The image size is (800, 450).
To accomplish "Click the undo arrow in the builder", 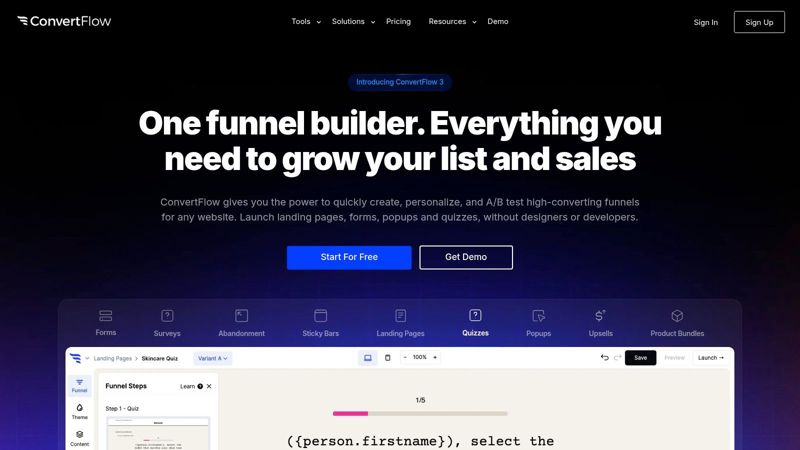I will point(604,358).
